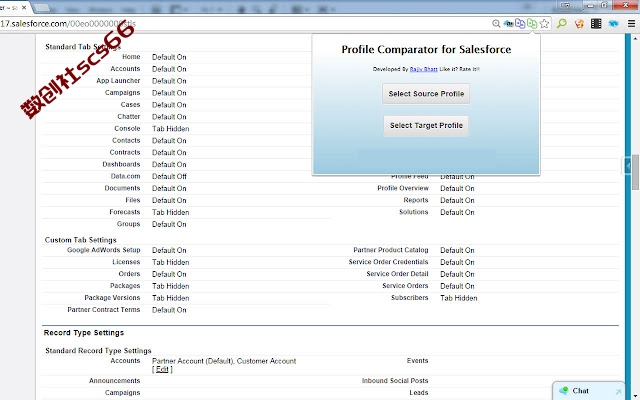
Task: Click the "App Launcher" row label
Action: pos(118,80)
